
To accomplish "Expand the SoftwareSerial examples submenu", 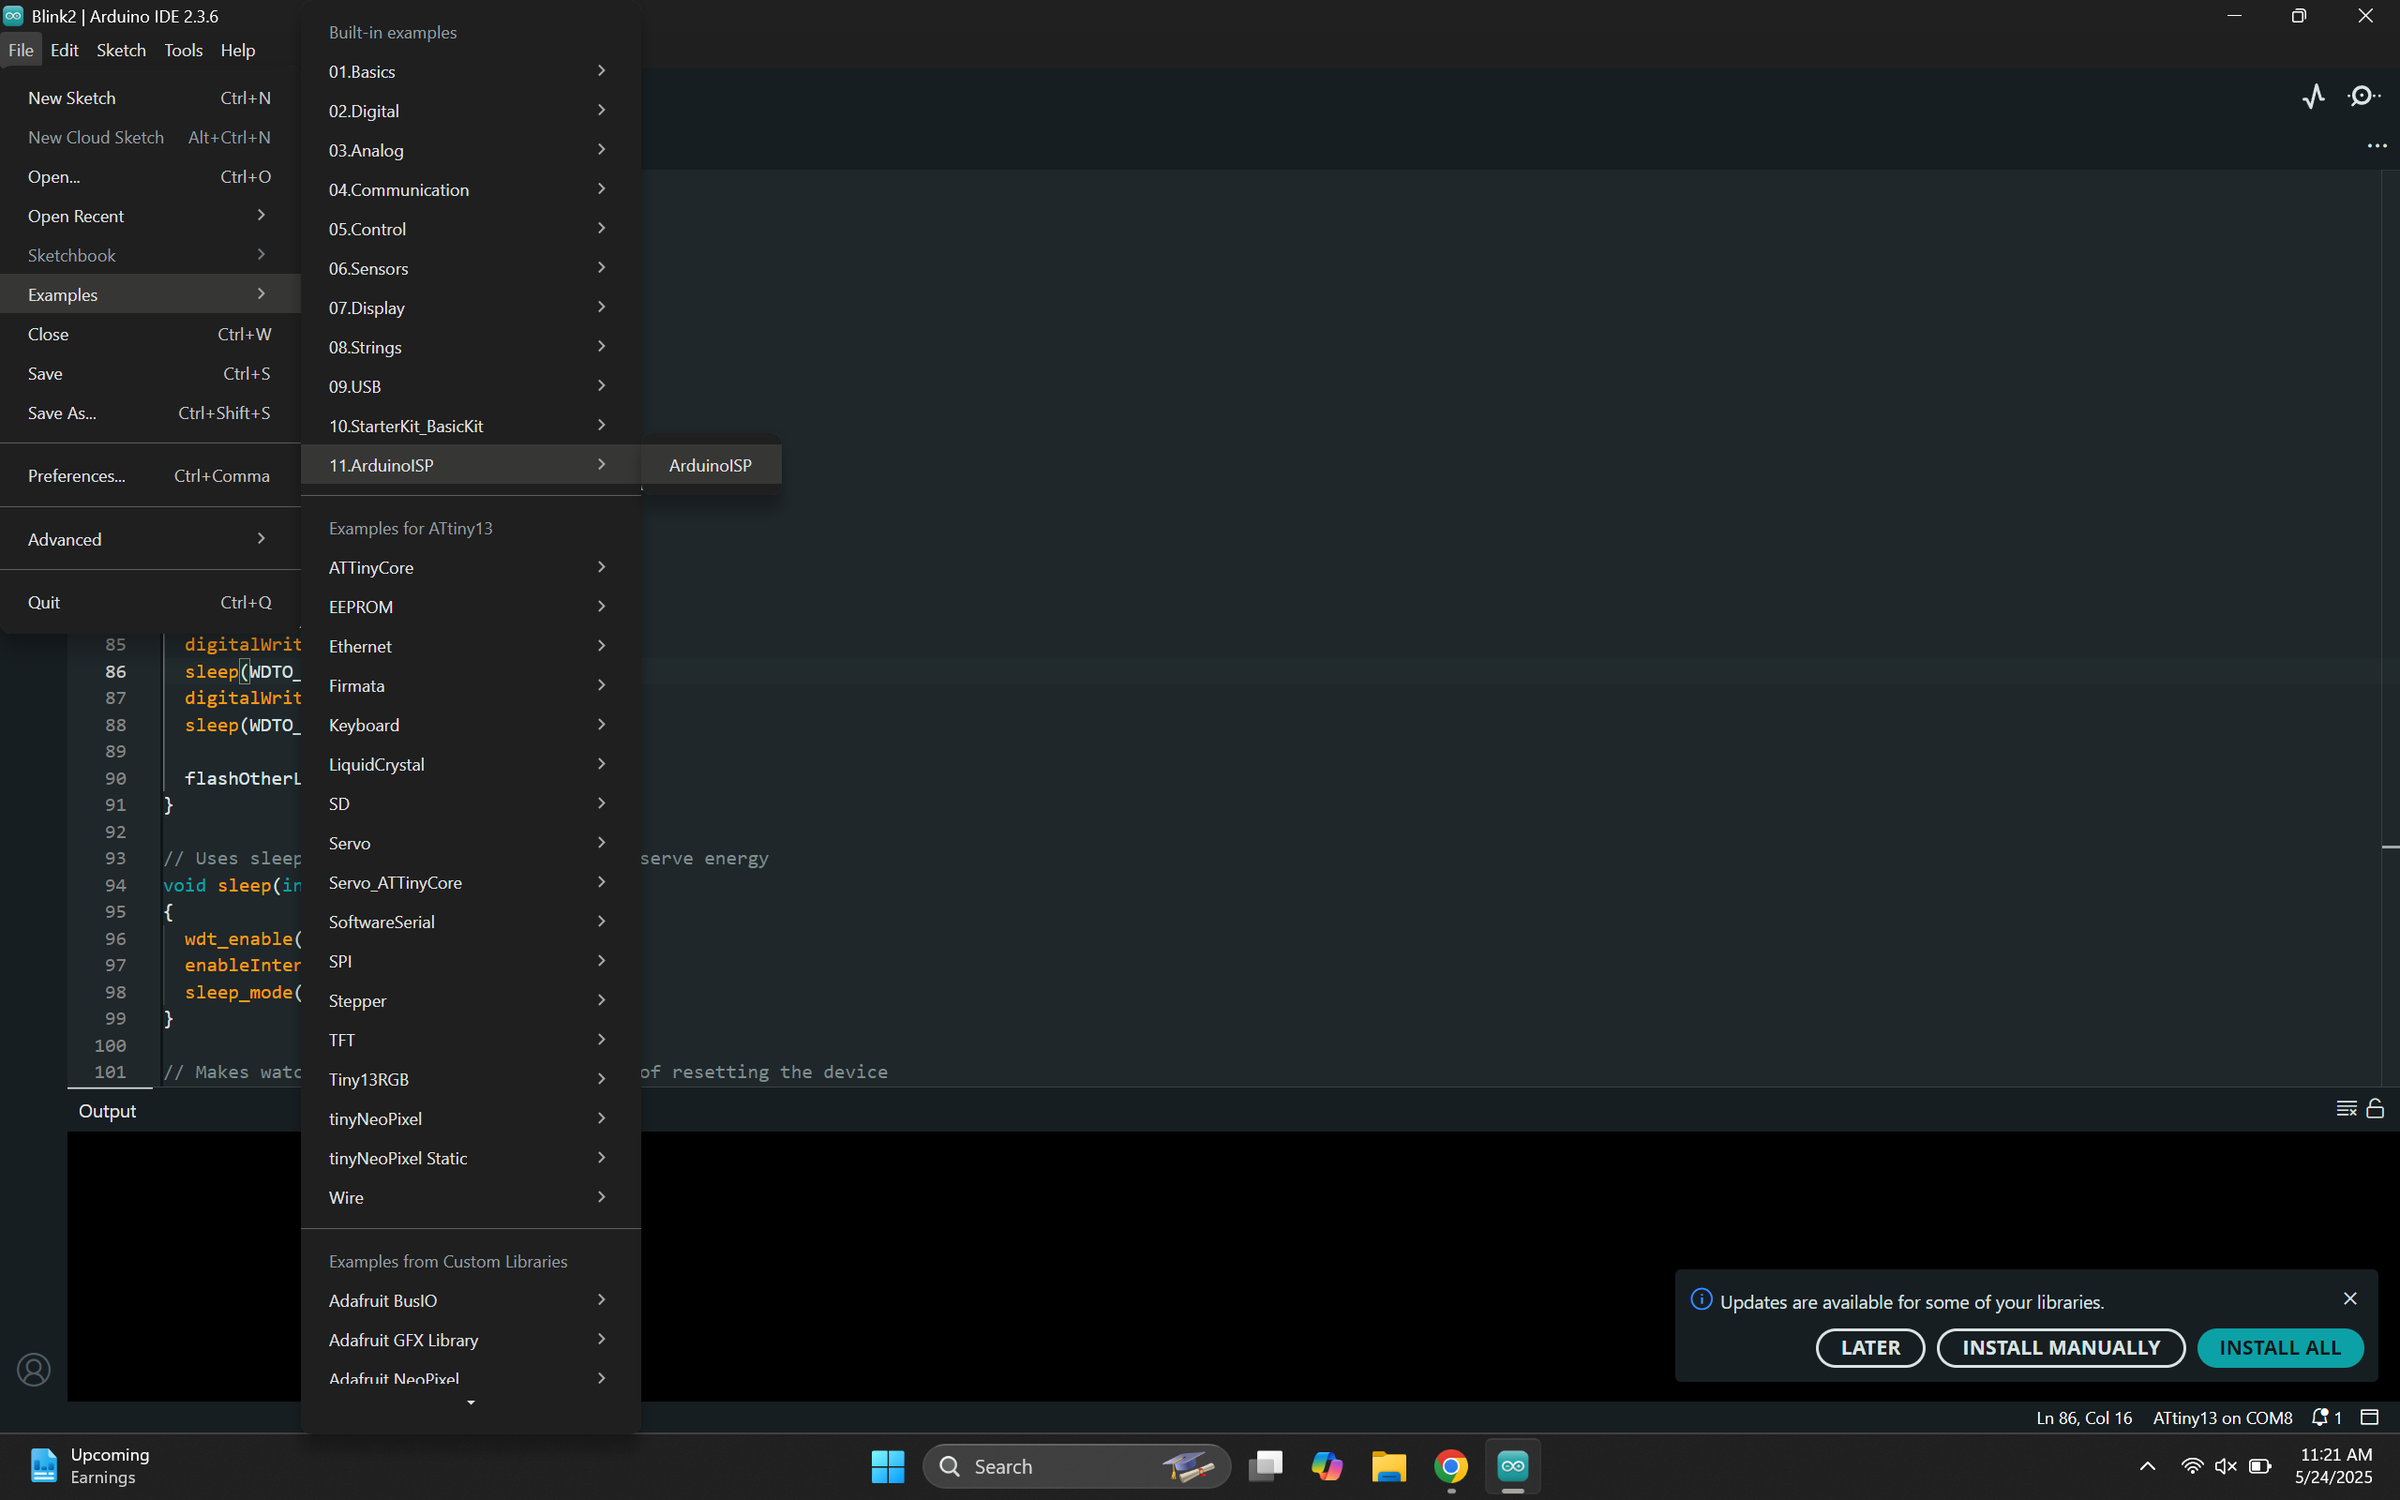I will [x=470, y=922].
